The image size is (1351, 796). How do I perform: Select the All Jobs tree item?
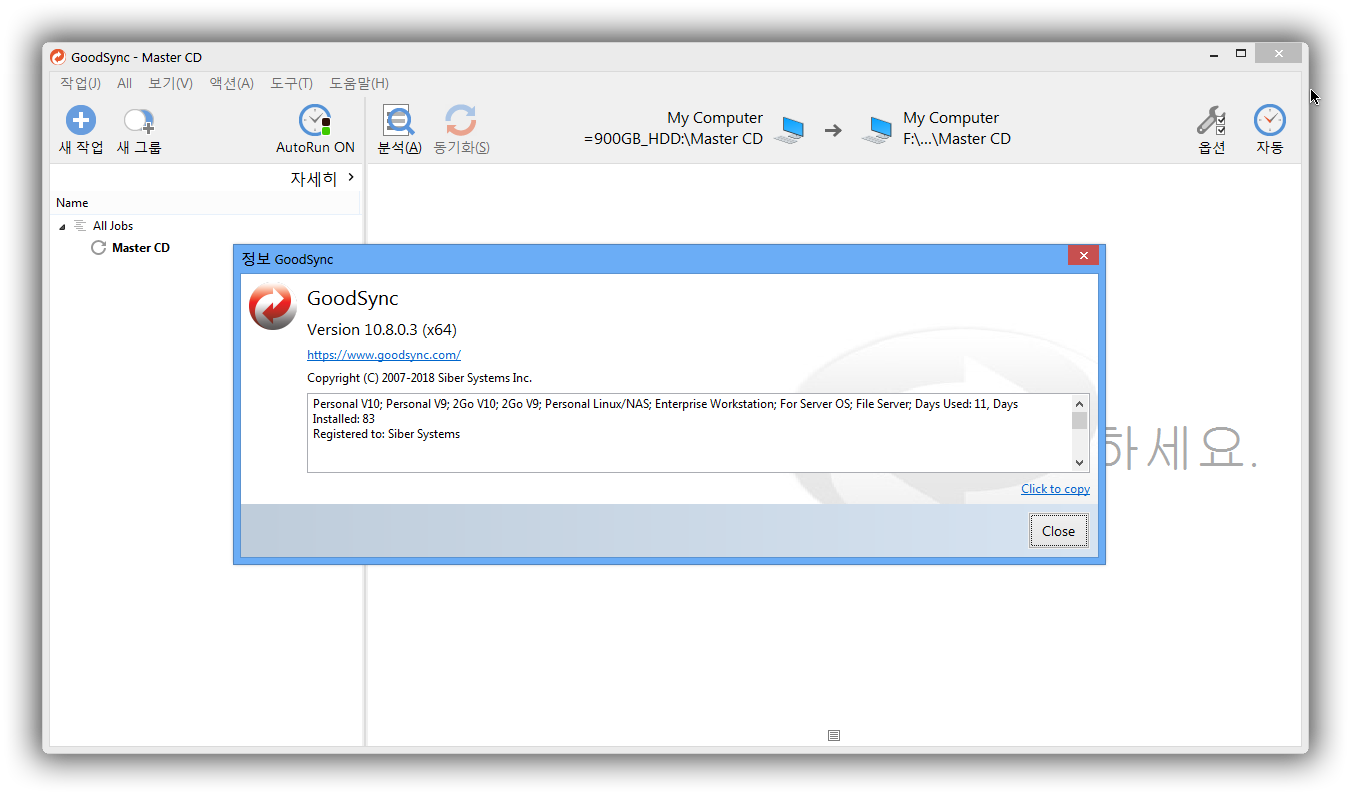[113, 226]
